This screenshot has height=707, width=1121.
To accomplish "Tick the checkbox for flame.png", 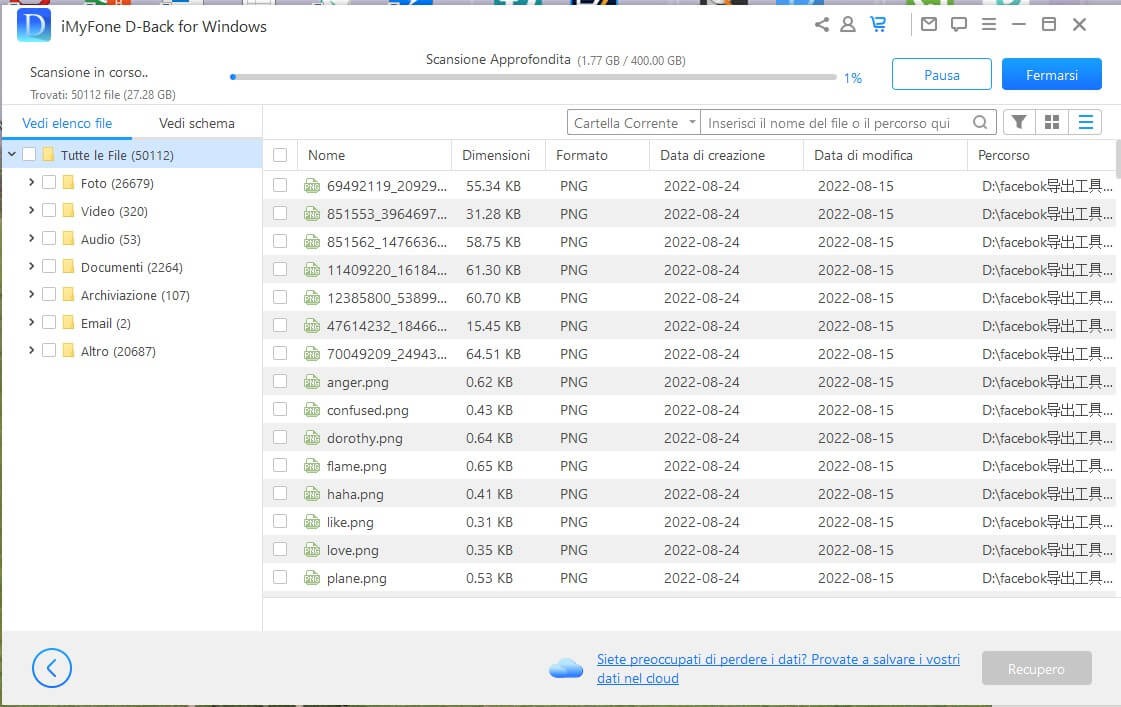I will tap(280, 465).
